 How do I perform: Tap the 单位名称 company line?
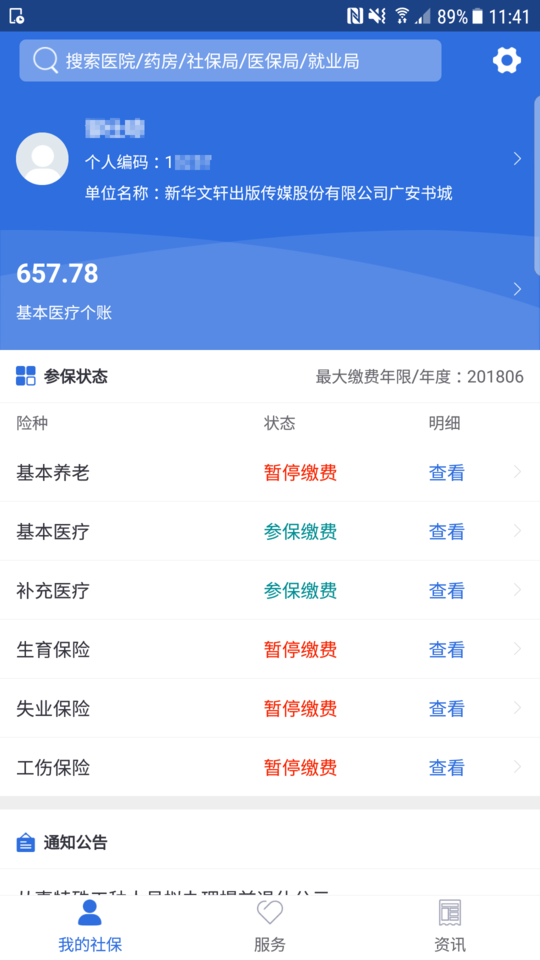click(x=269, y=193)
